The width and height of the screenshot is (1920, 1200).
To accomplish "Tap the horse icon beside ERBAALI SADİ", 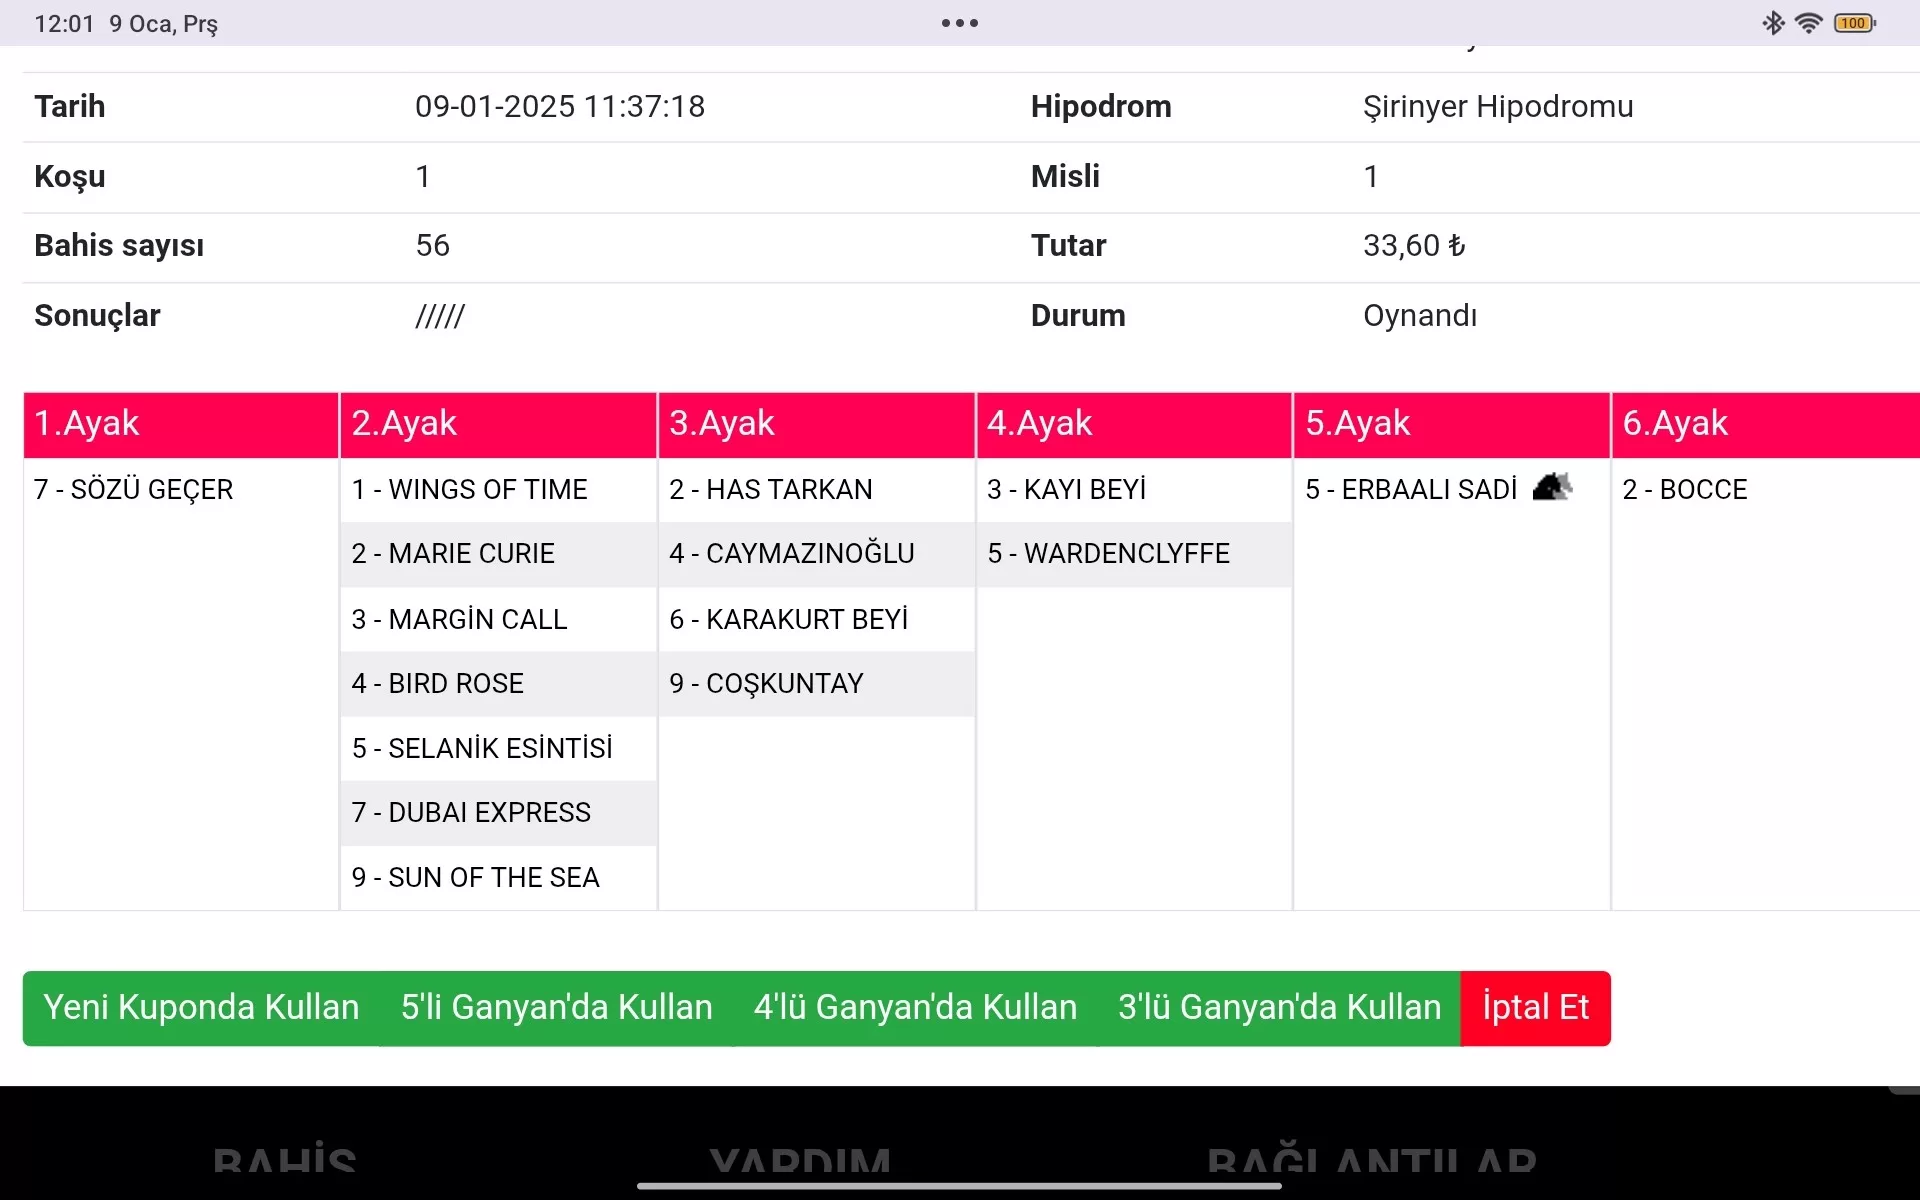I will click(x=1552, y=487).
